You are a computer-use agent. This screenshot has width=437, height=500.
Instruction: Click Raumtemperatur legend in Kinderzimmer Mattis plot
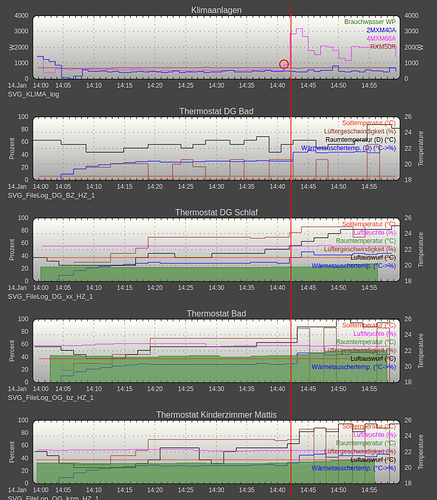366,443
